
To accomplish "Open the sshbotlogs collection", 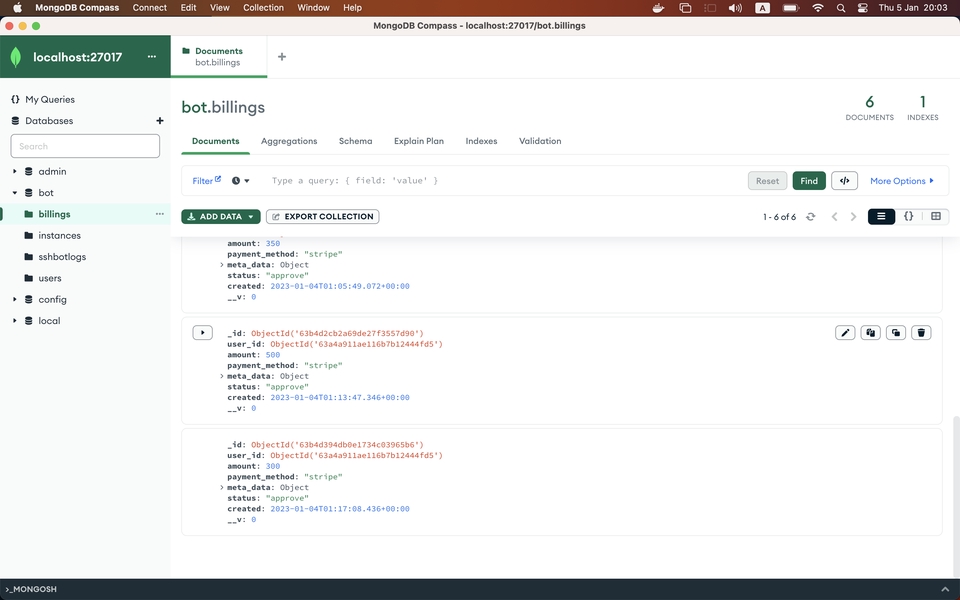I will coord(61,257).
